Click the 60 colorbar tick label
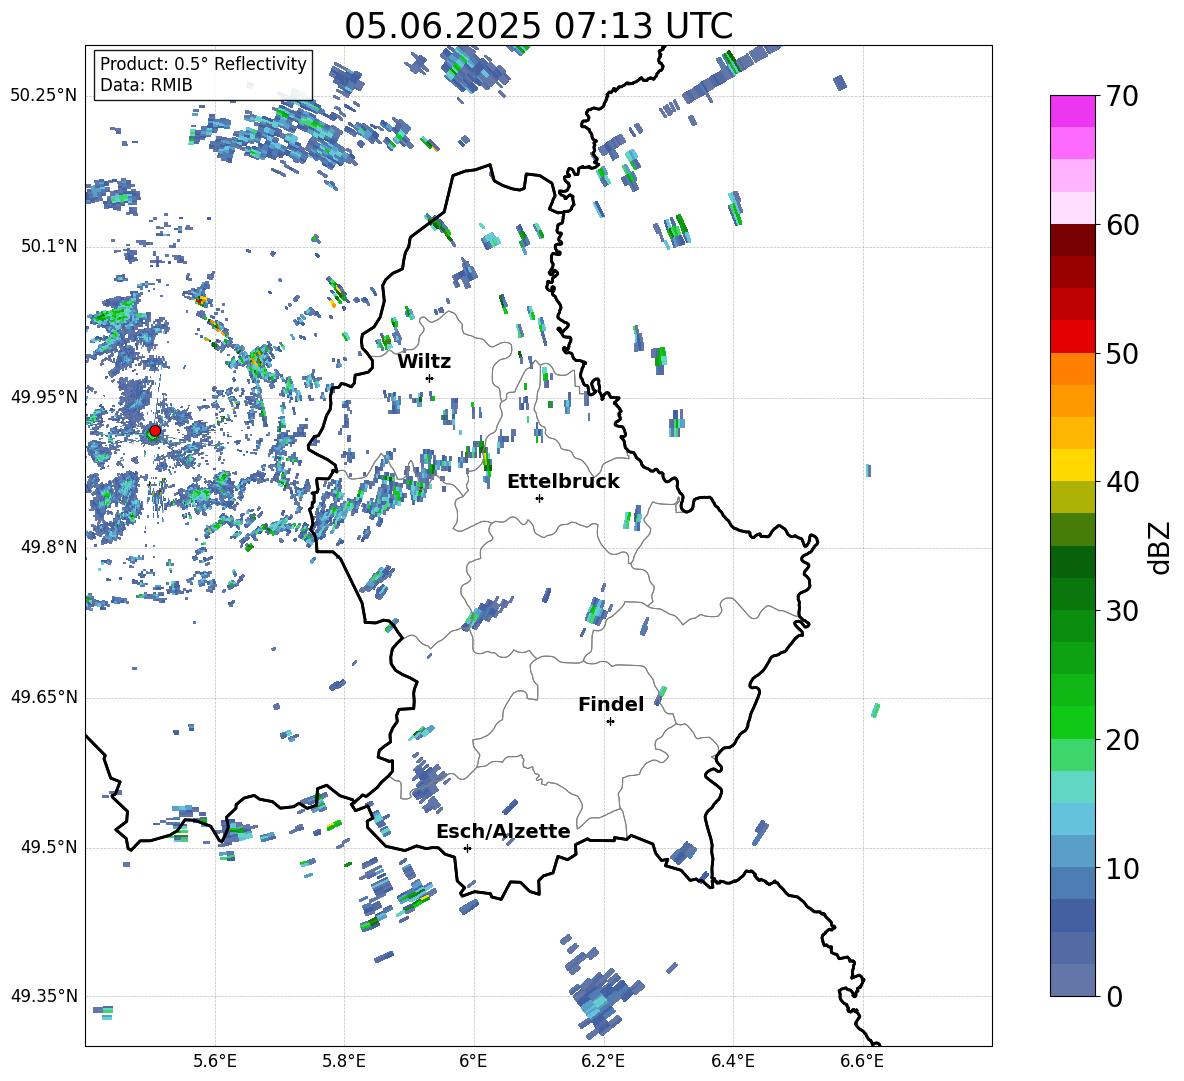Viewport: 1184px width, 1081px height. coord(1122,225)
